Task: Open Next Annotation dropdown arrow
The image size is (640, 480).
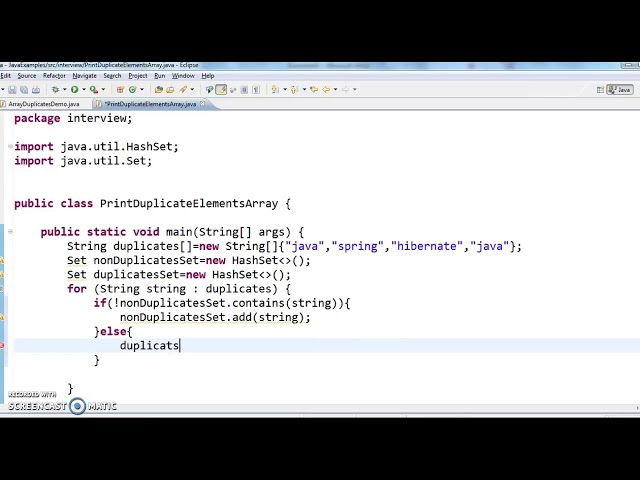Action: [284, 89]
